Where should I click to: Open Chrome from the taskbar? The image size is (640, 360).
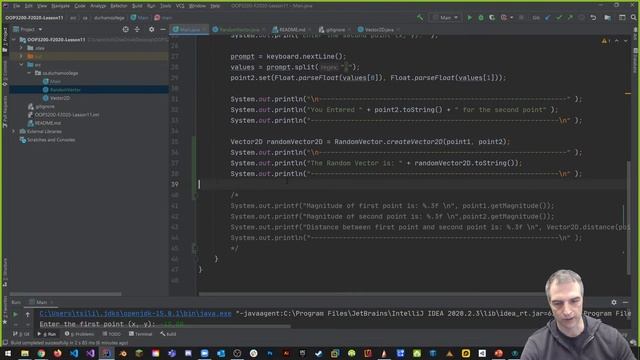tap(41, 353)
